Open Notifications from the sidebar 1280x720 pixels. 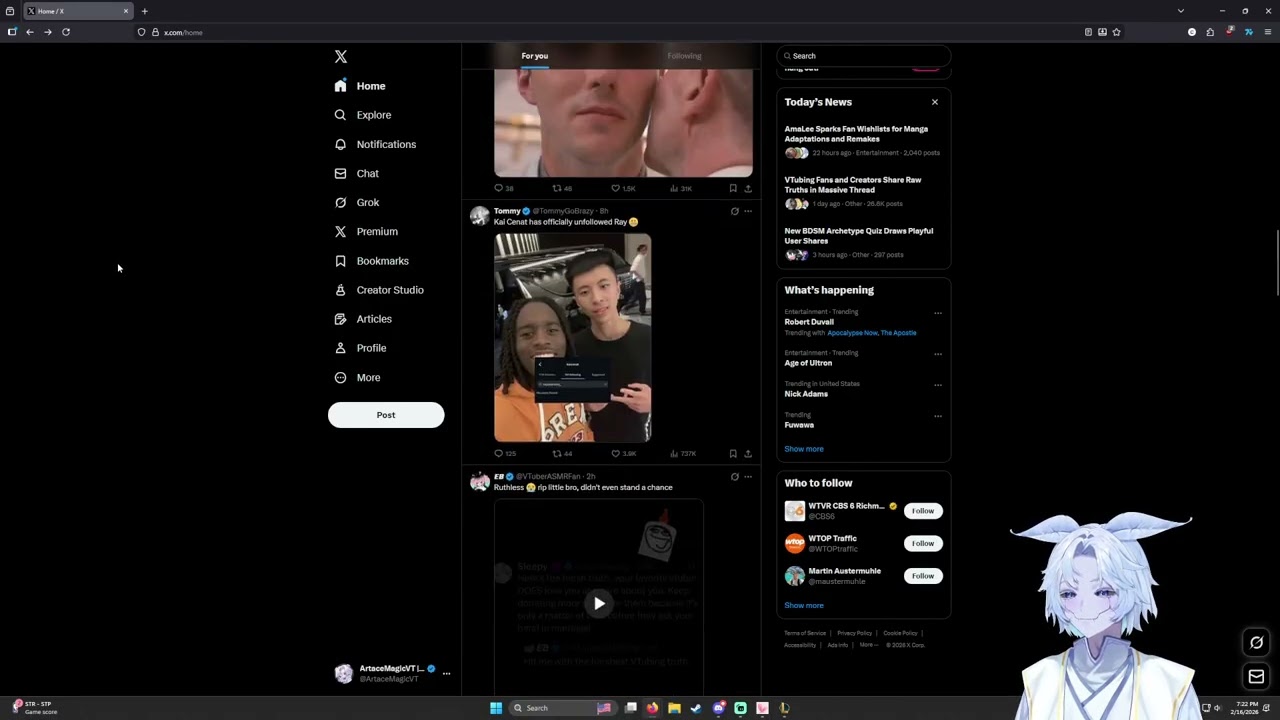click(x=376, y=144)
